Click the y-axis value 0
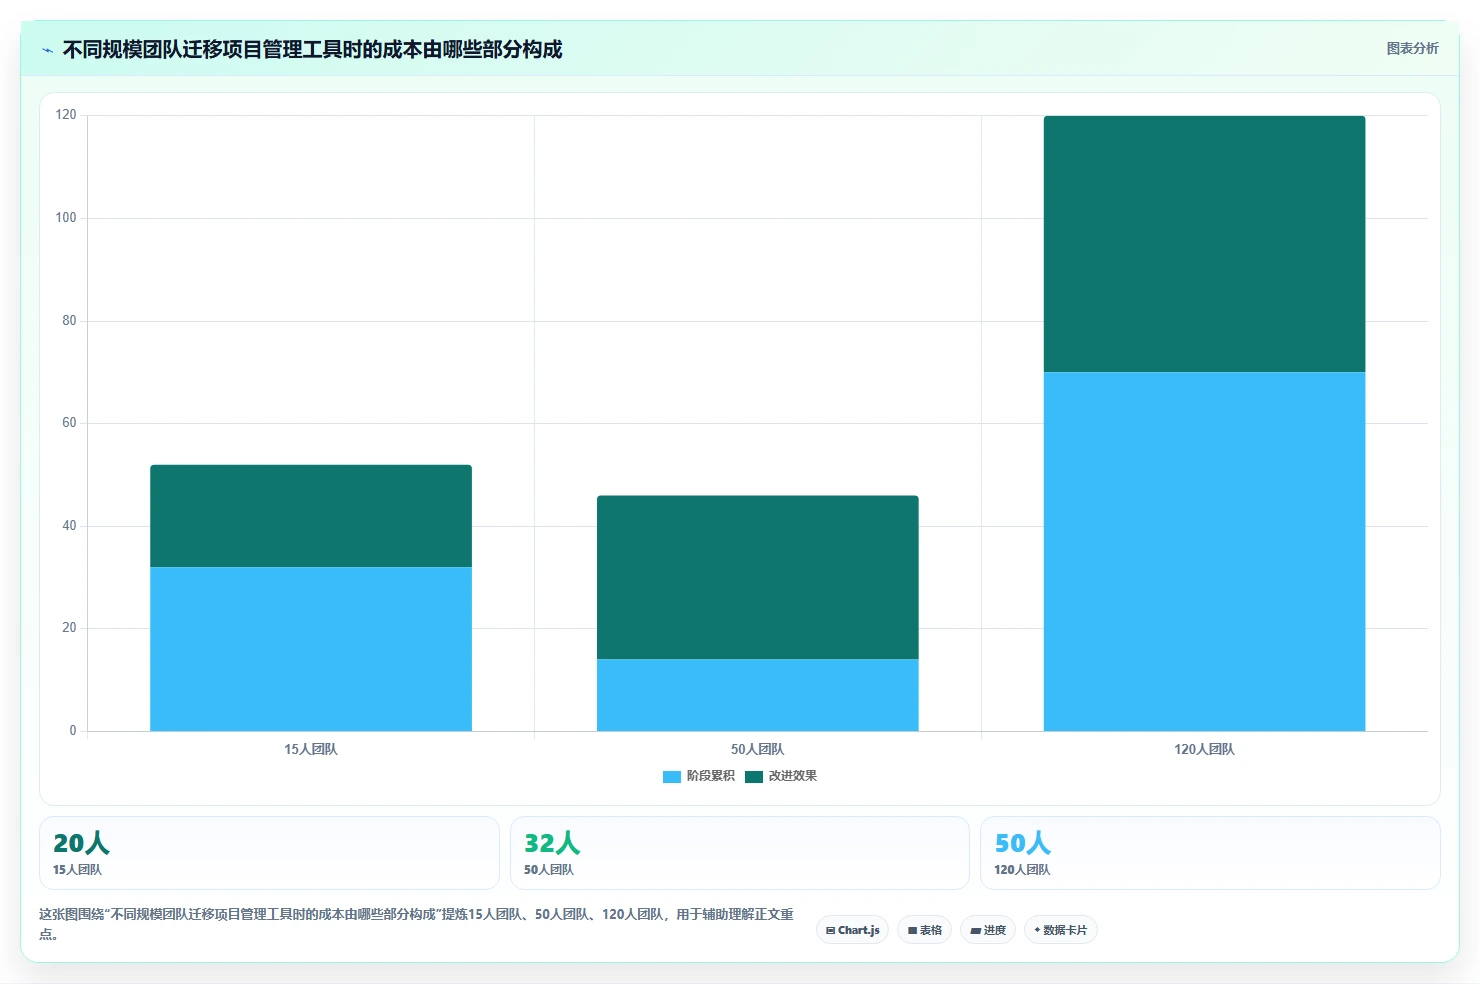 coord(73,730)
